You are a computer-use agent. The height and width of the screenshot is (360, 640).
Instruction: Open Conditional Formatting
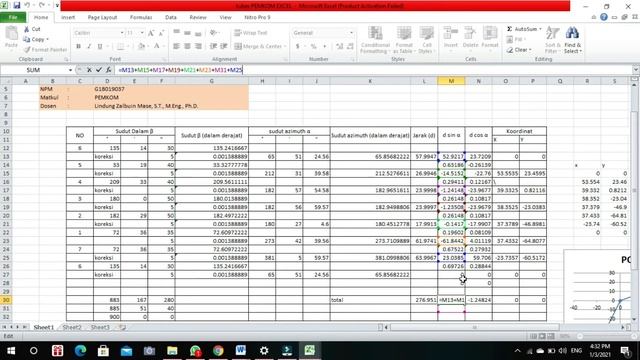coord(375,40)
